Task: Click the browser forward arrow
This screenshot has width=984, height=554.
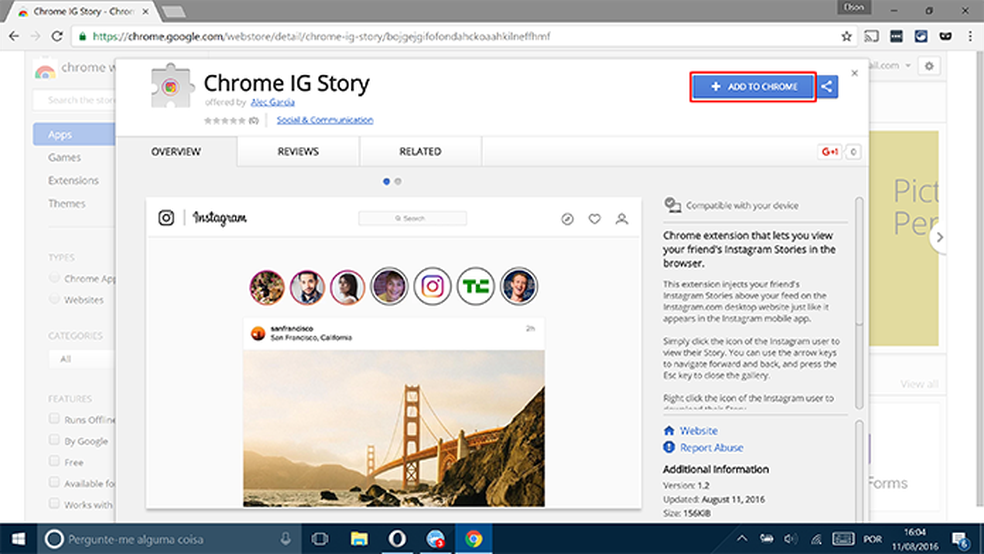Action: (x=36, y=36)
